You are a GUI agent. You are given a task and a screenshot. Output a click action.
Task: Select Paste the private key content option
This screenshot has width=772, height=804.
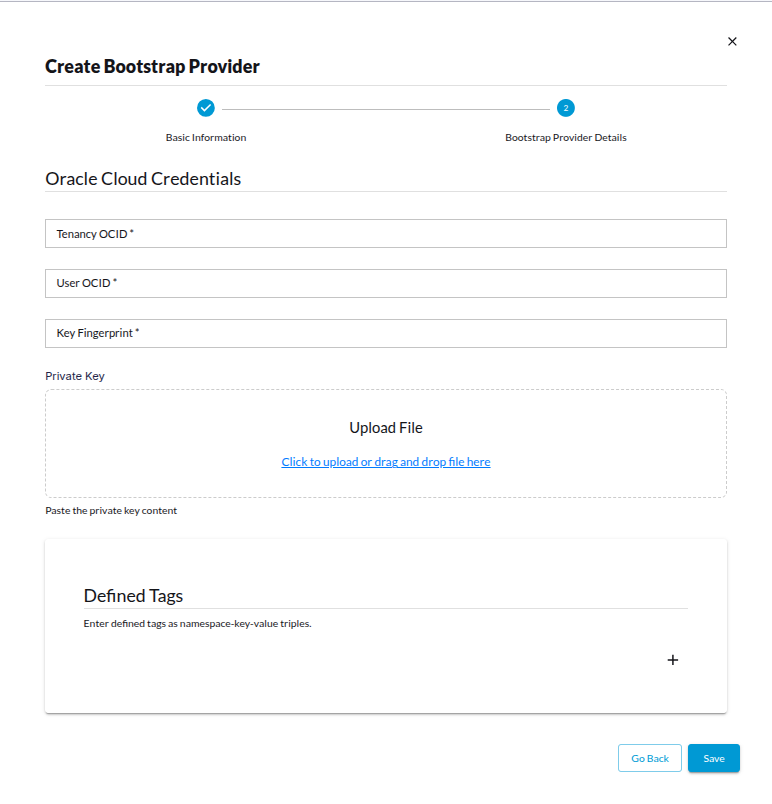[110, 510]
